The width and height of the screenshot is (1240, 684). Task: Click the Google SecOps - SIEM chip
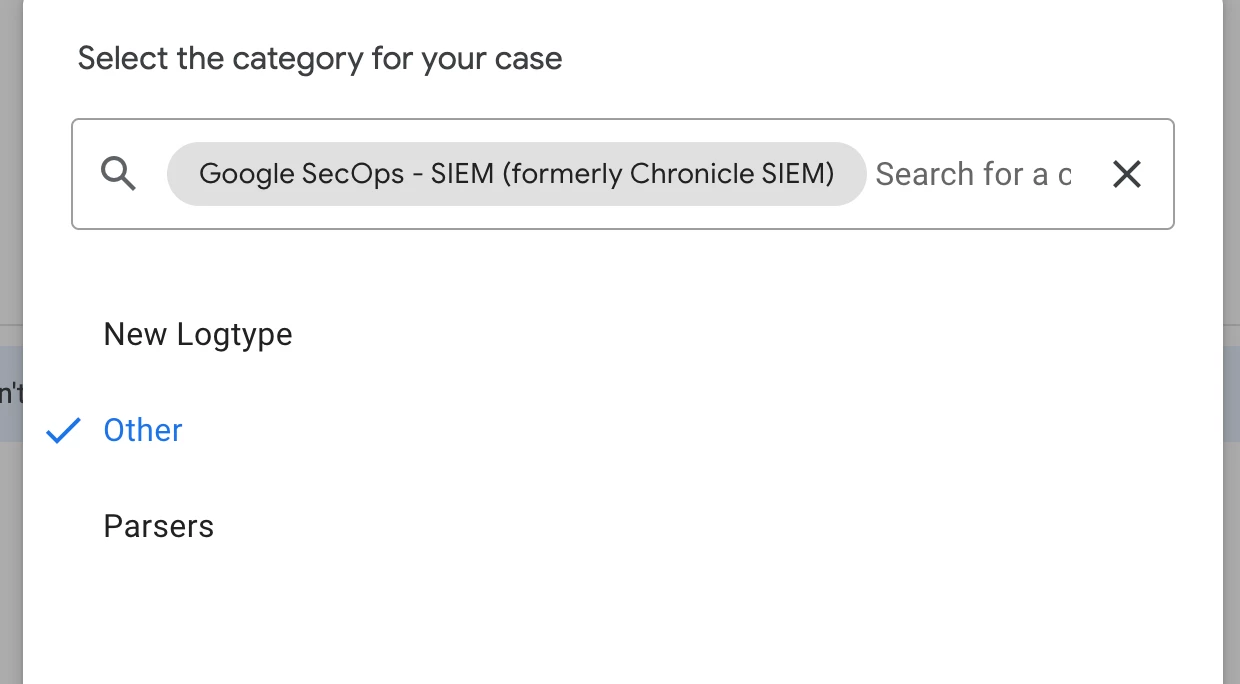click(516, 174)
